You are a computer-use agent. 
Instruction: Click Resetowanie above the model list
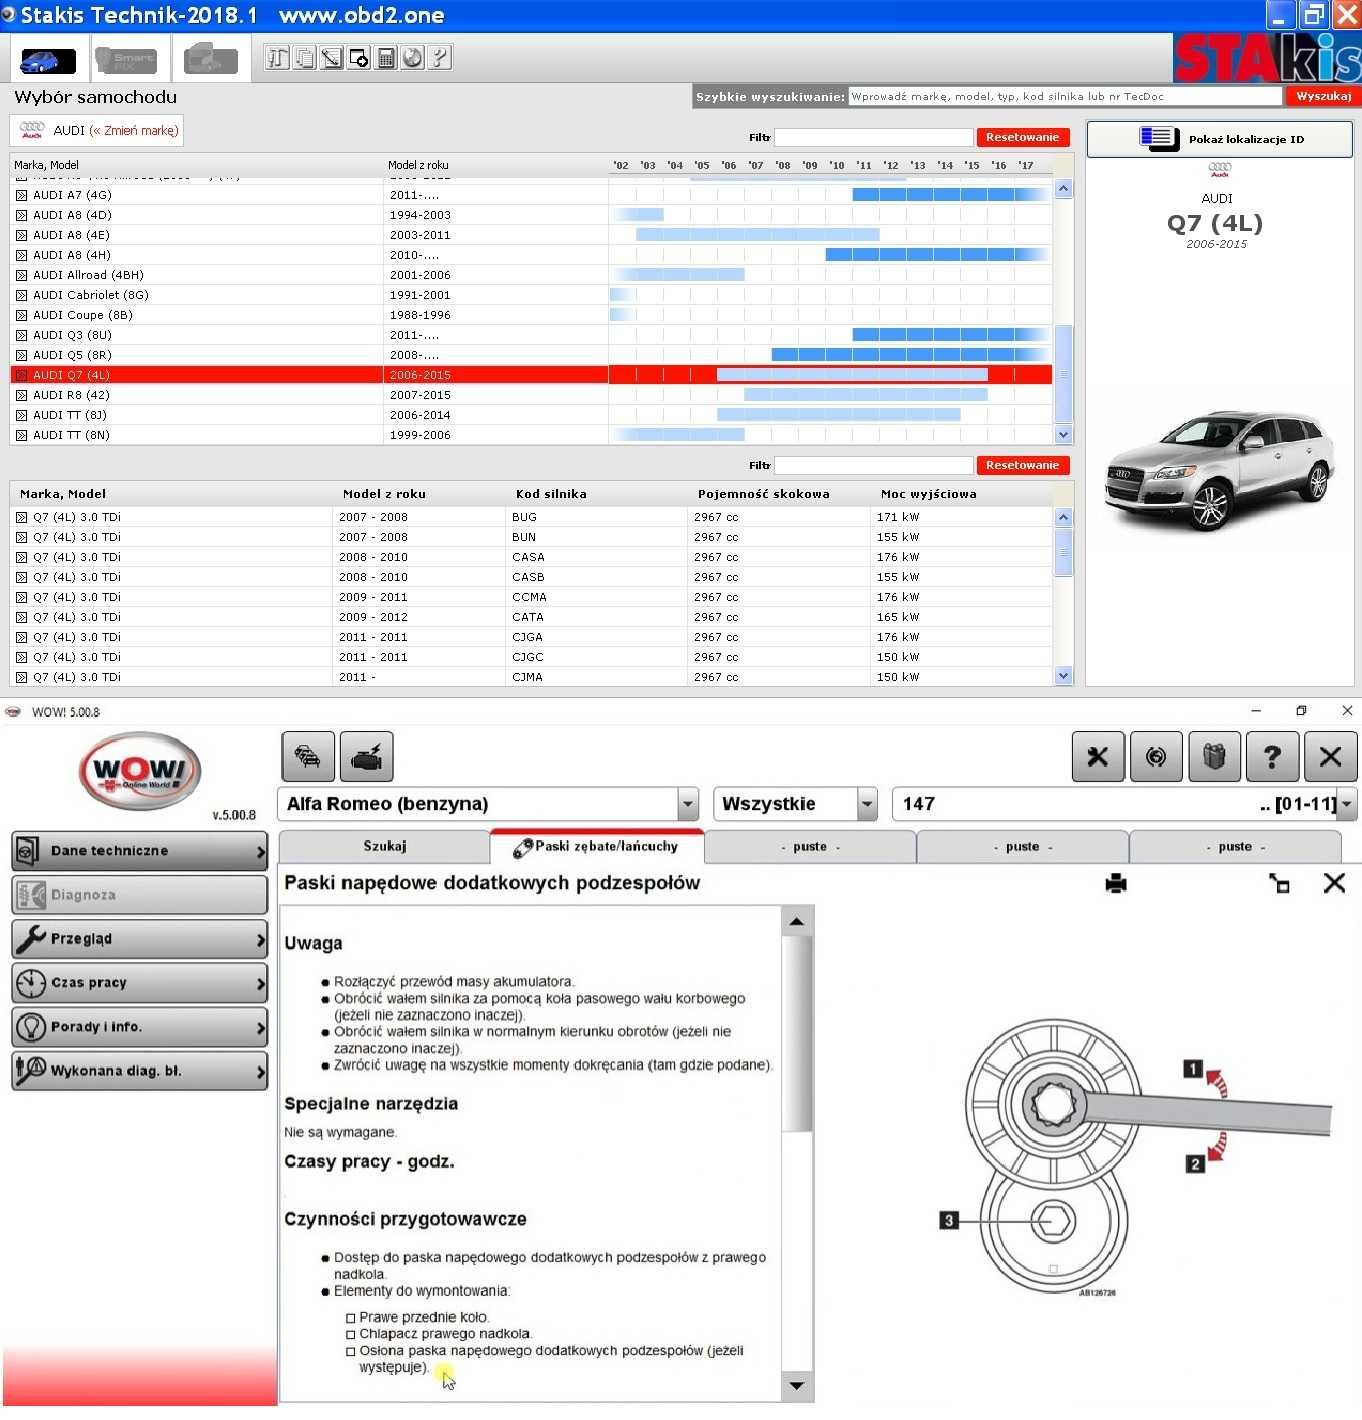[x=1022, y=137]
